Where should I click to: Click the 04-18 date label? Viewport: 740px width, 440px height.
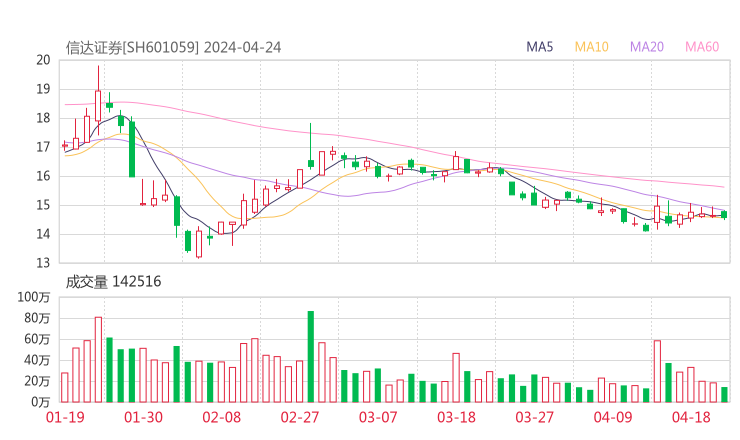tap(691, 418)
